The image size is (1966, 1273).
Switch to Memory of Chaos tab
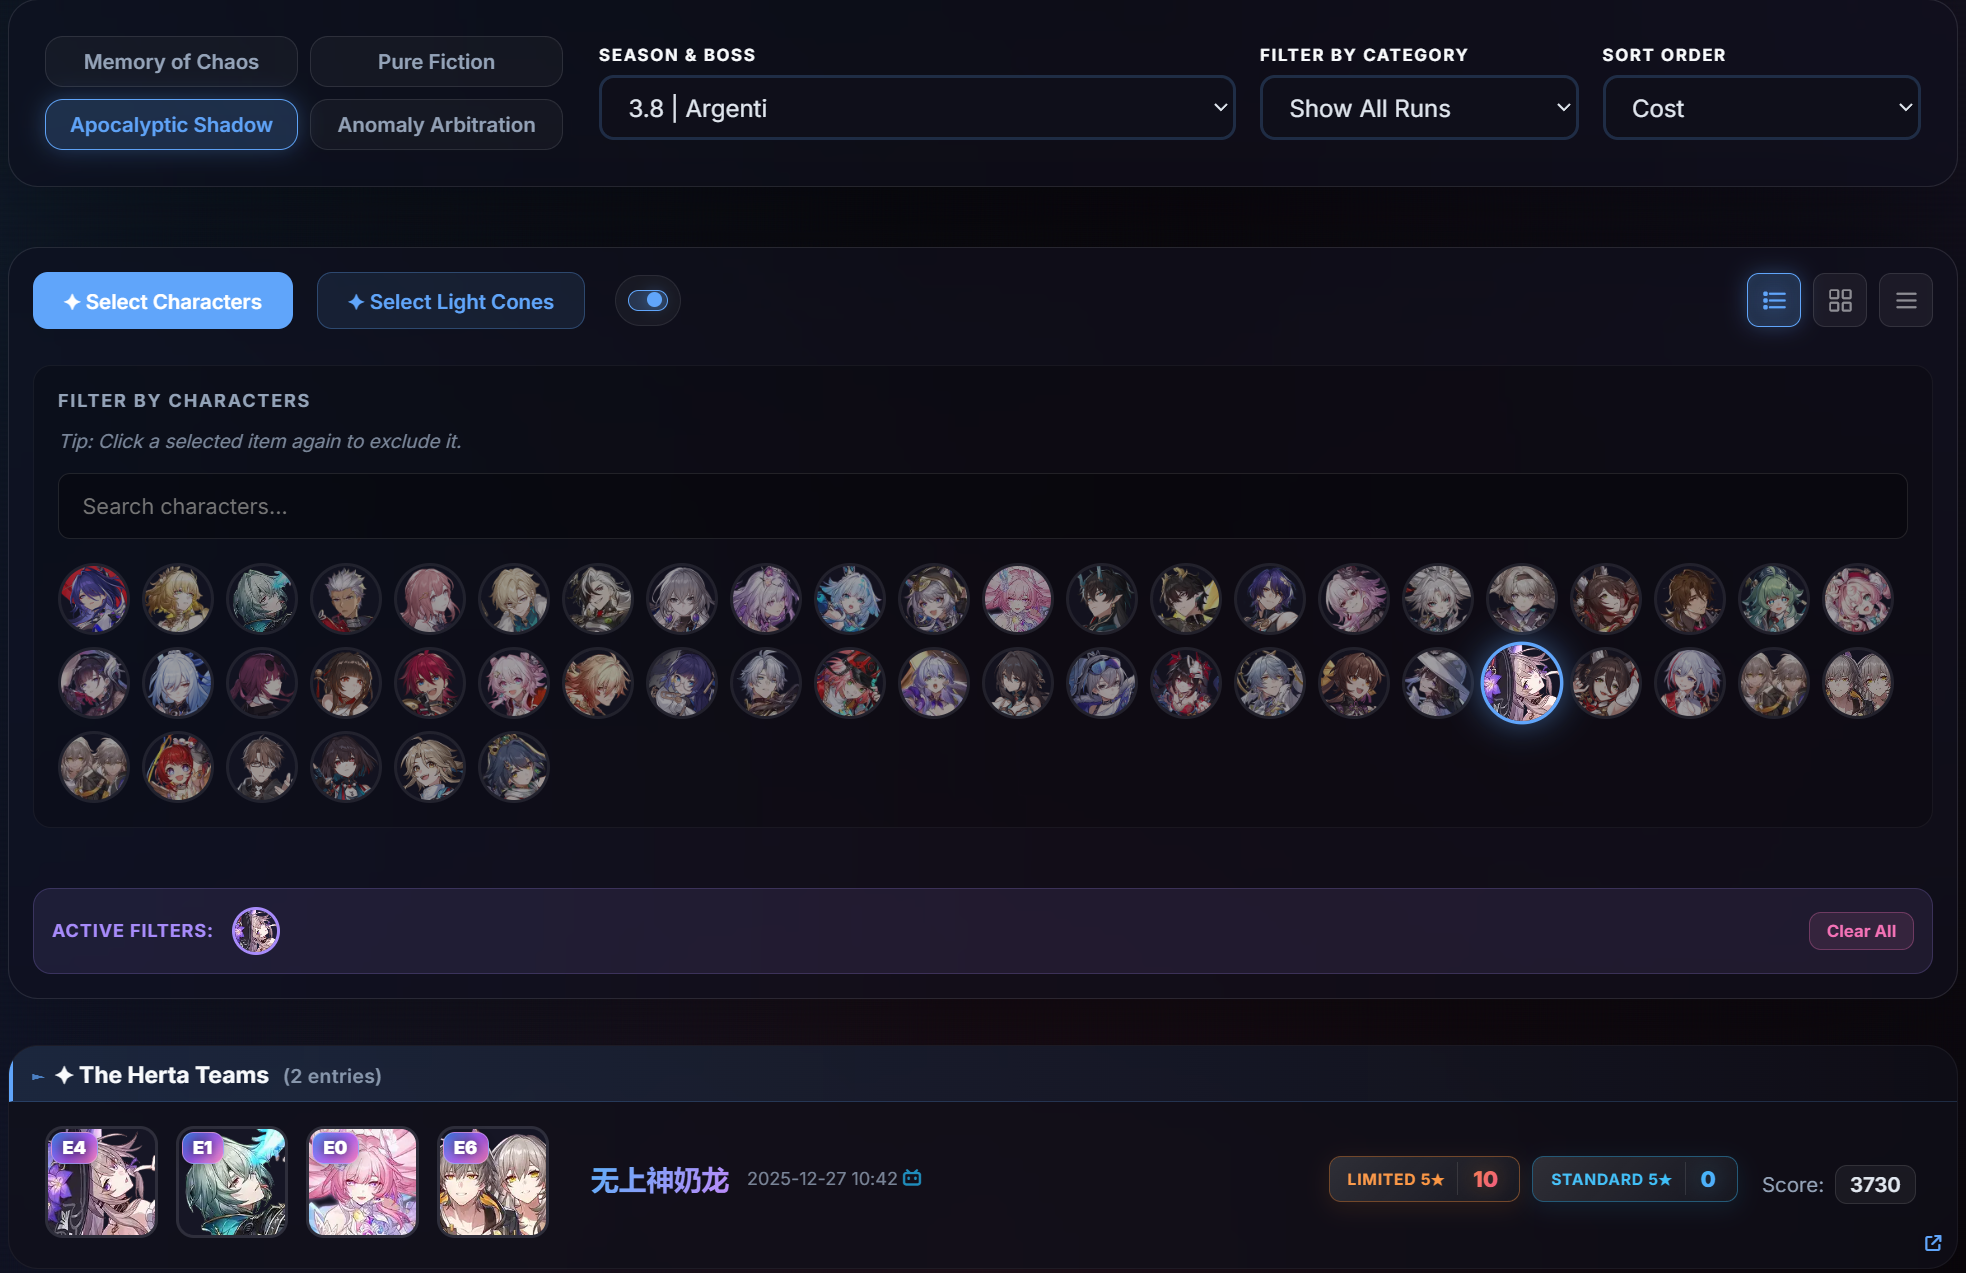tap(171, 62)
